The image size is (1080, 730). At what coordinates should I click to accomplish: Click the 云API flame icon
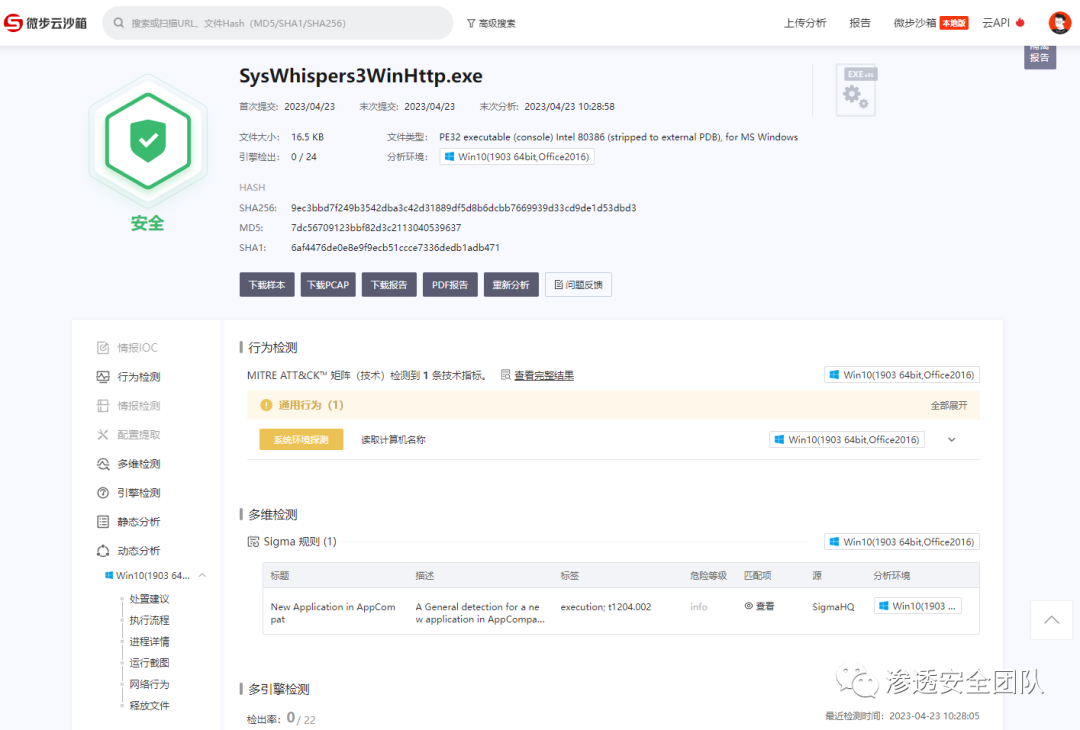click(1020, 22)
